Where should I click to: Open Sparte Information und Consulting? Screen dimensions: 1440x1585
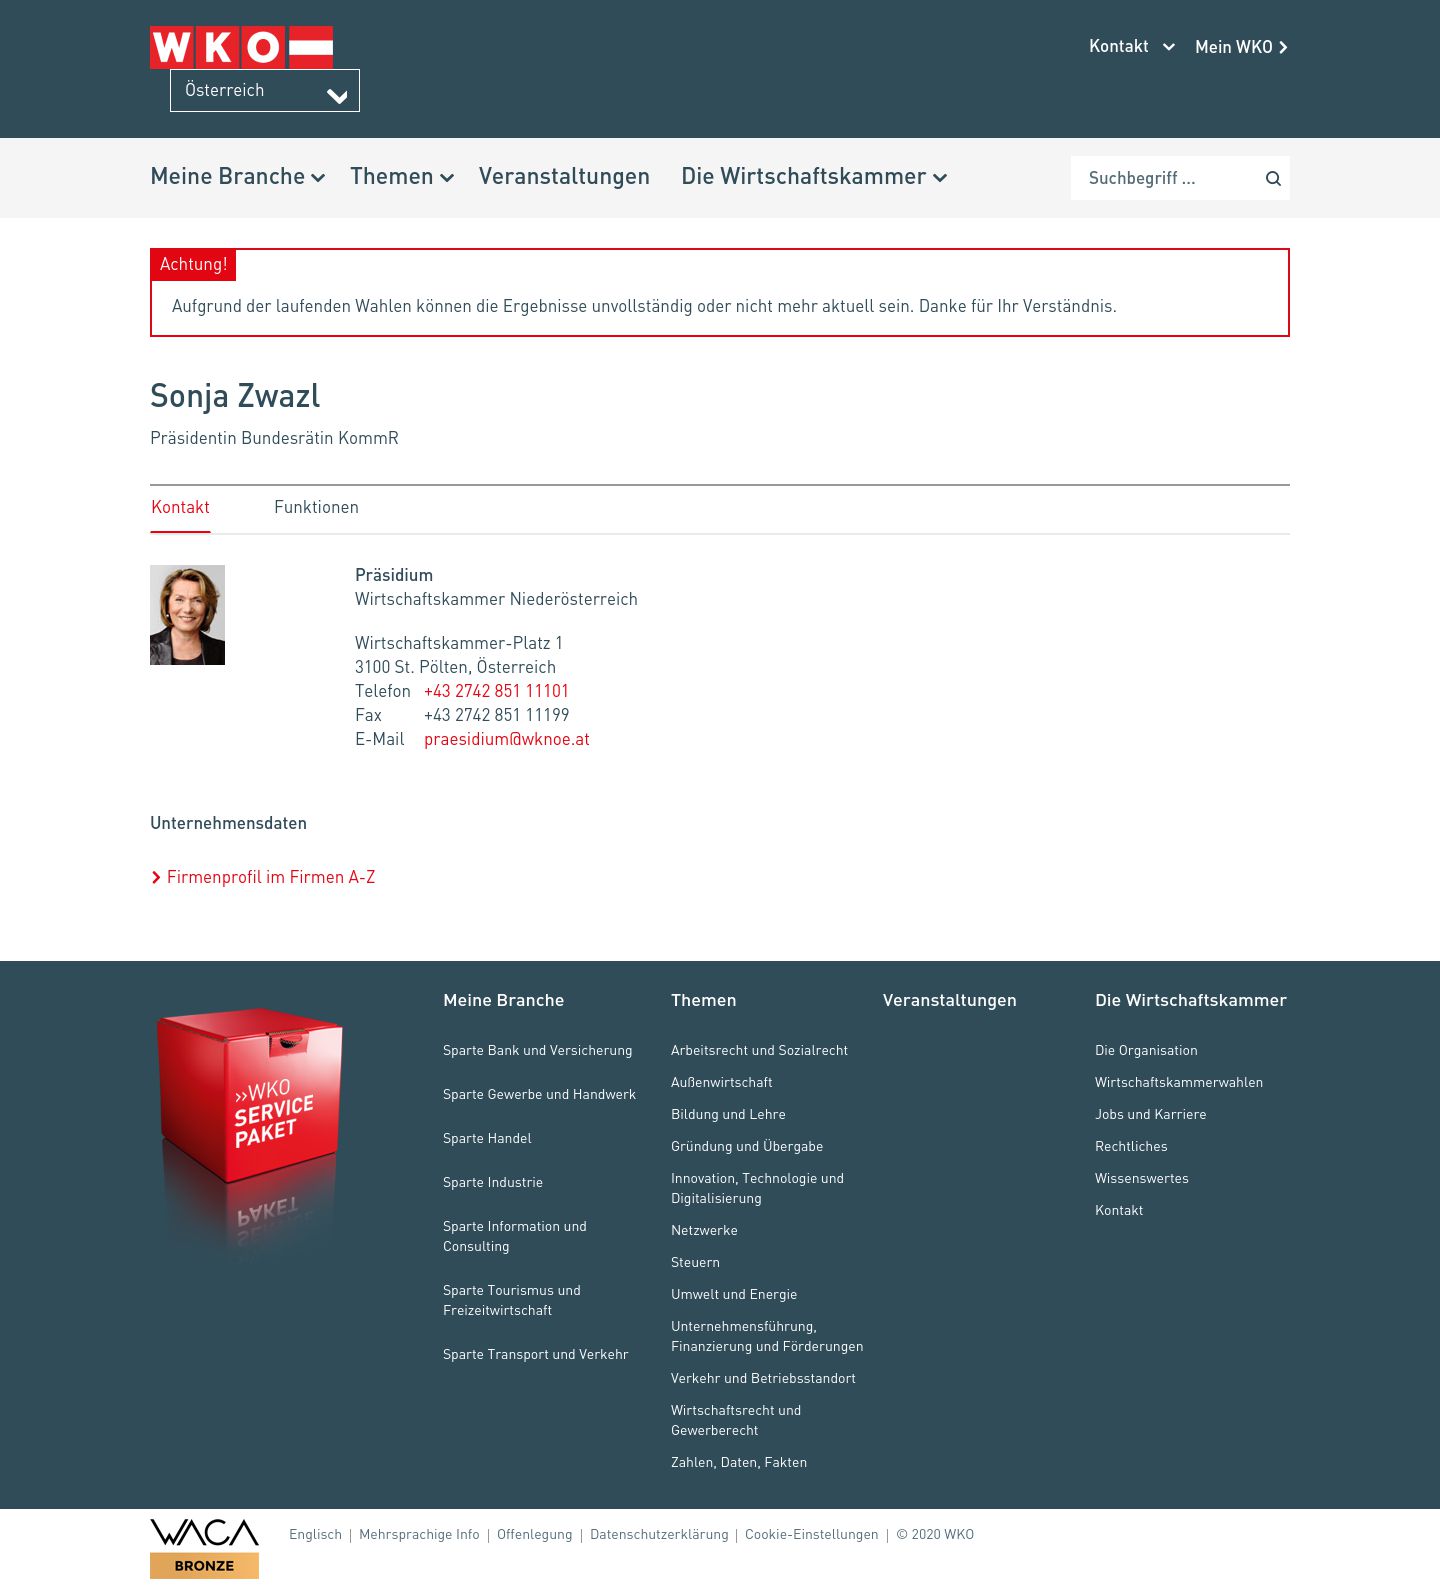pos(515,1236)
